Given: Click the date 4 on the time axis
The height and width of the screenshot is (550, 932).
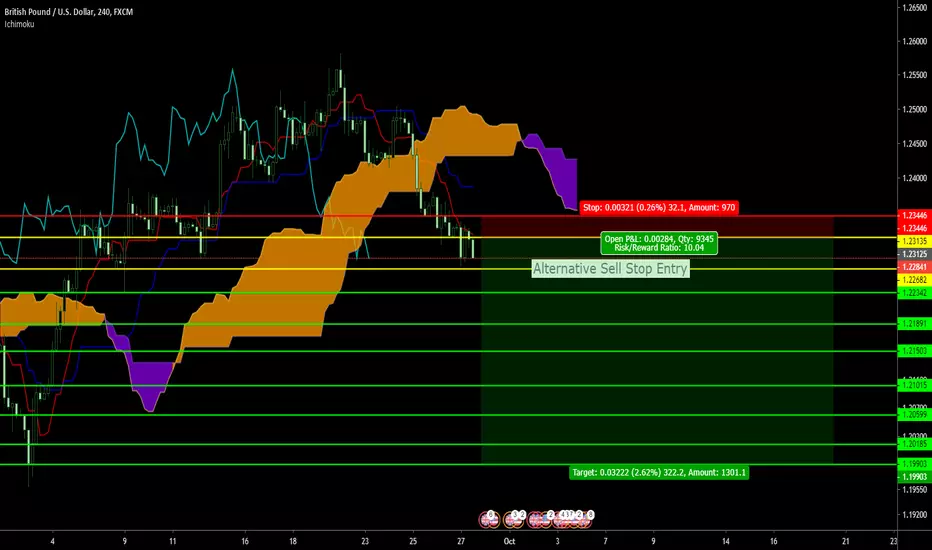Looking at the screenshot, I should 52,541.
